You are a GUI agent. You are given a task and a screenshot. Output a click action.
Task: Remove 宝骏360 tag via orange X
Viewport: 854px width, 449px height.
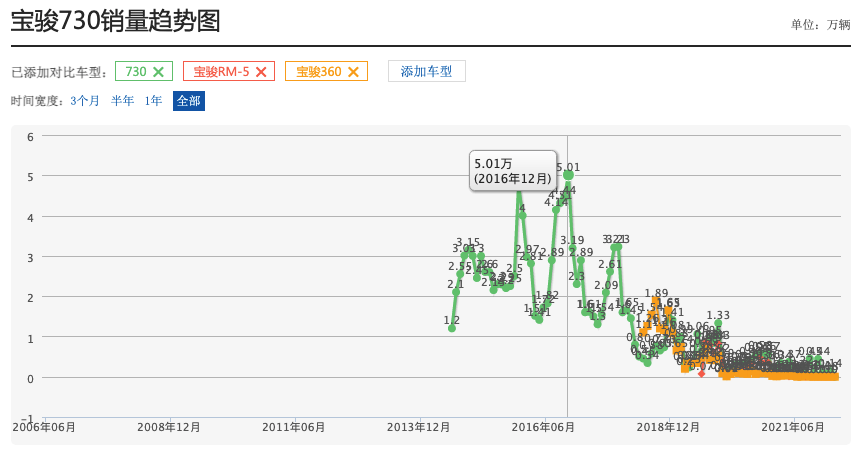(x=353, y=72)
